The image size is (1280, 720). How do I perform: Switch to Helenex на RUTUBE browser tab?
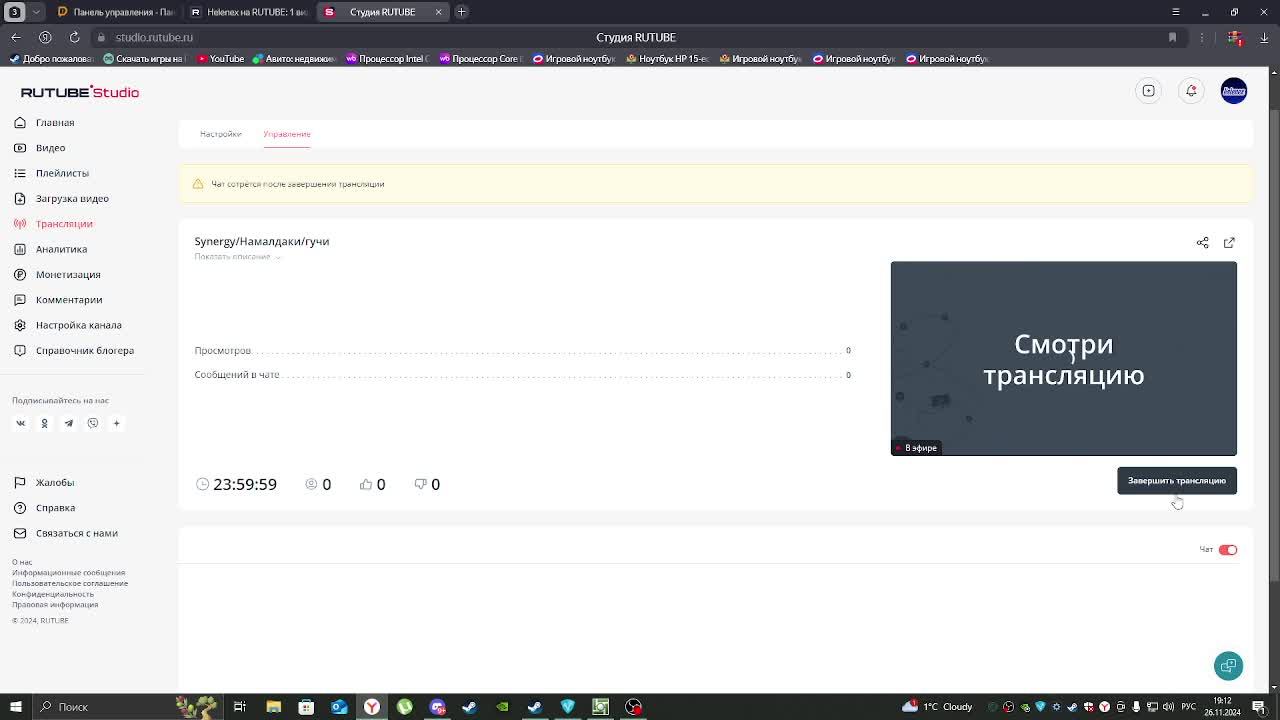[x=250, y=12]
